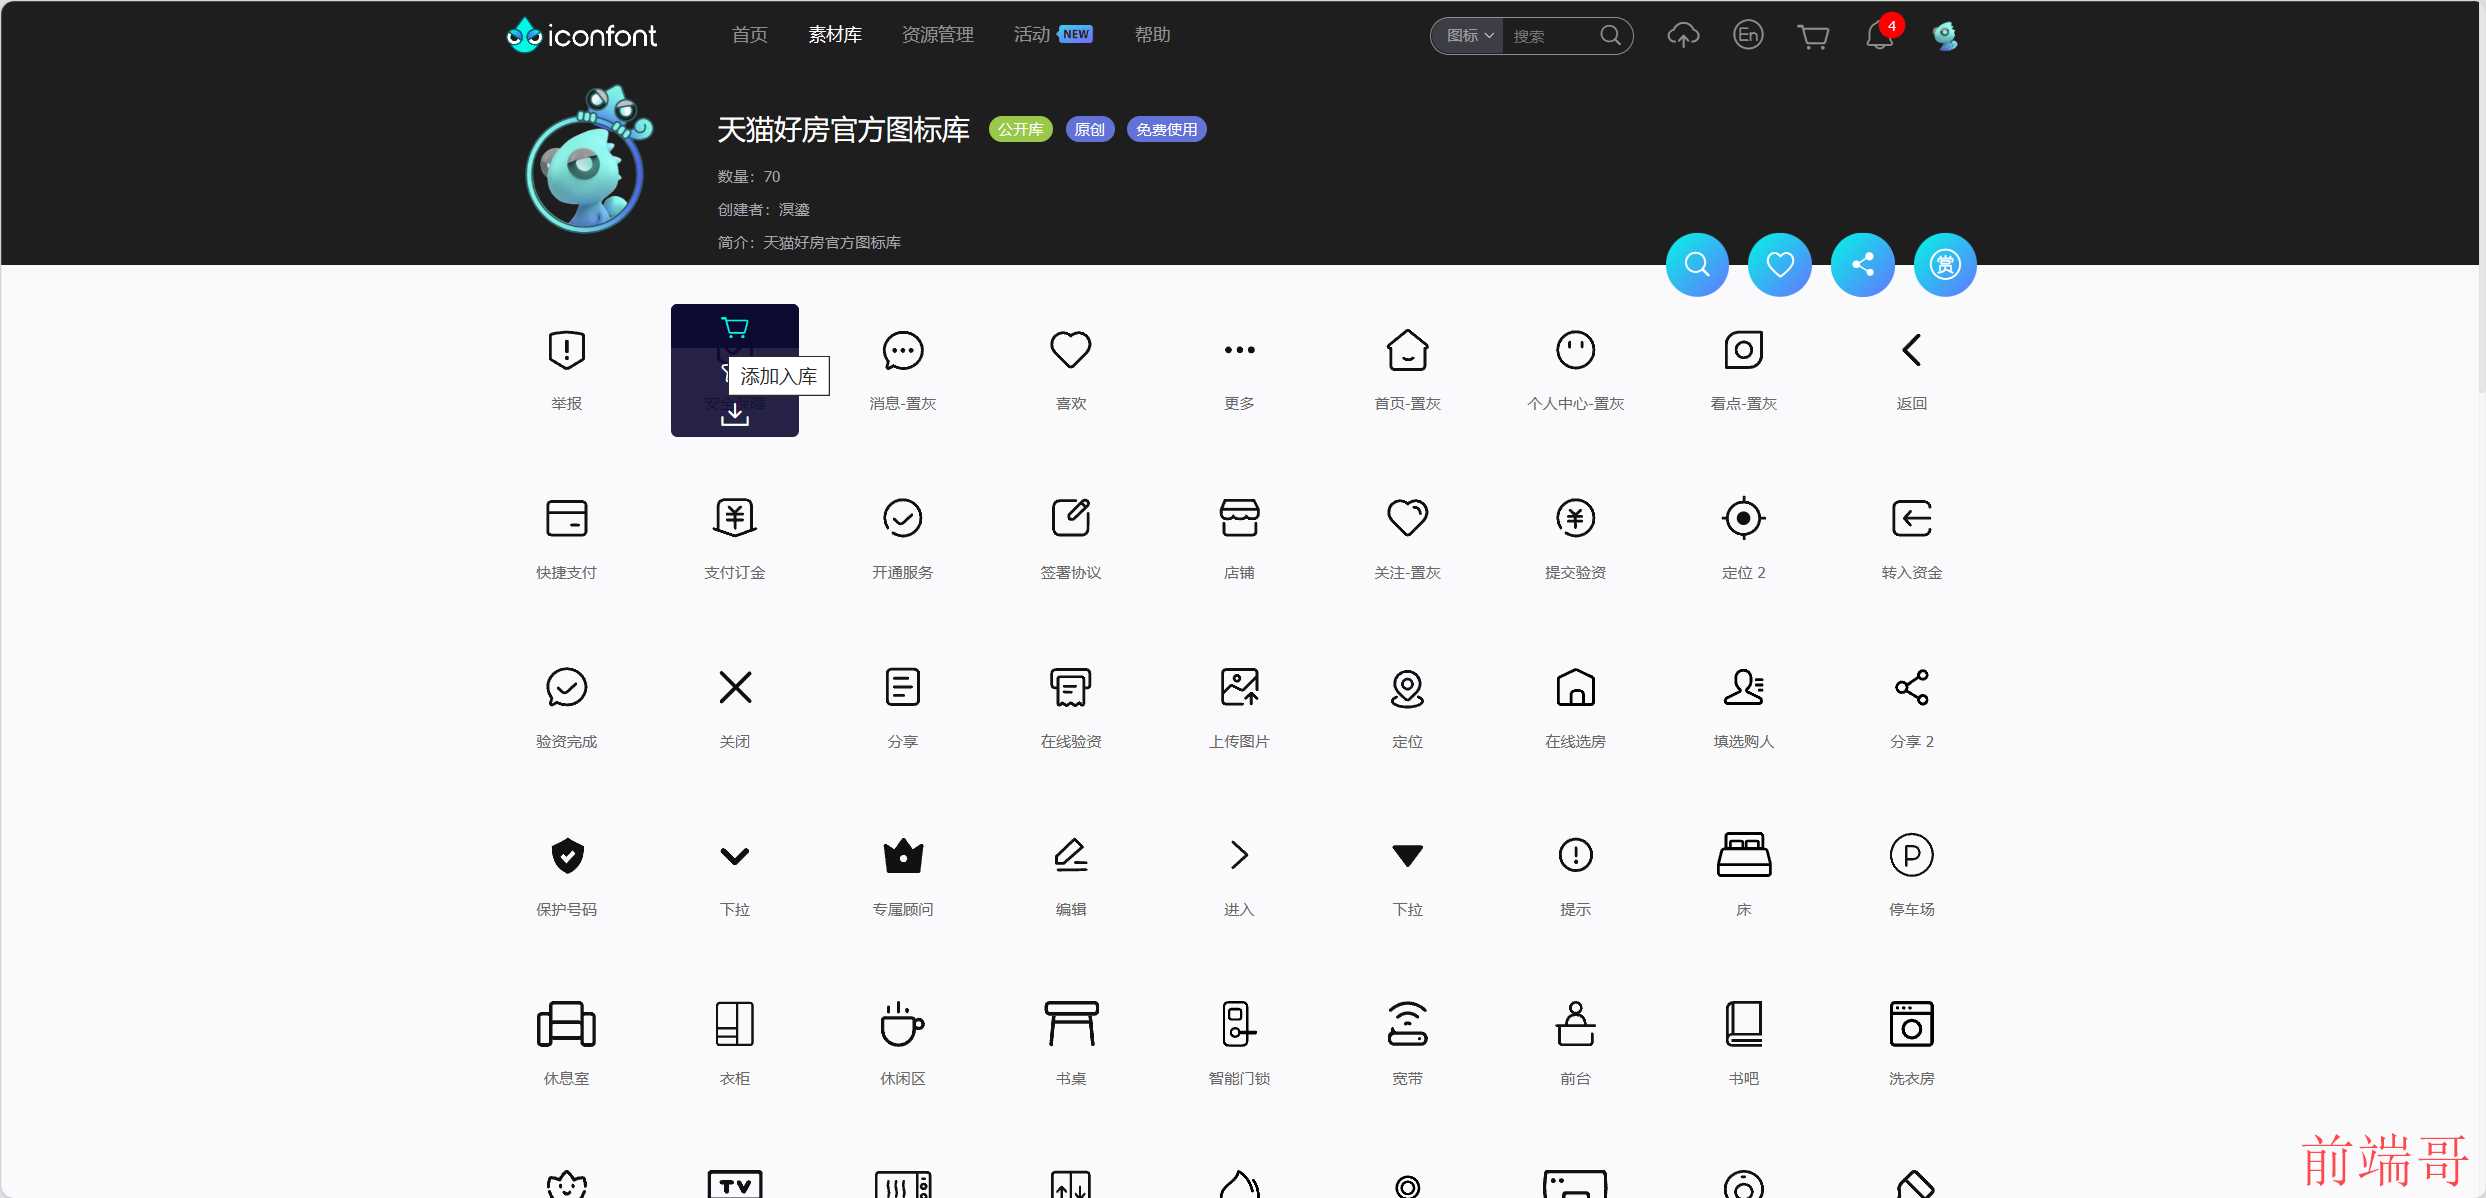
Task: Open the user avatar menu
Action: pyautogui.click(x=1945, y=36)
